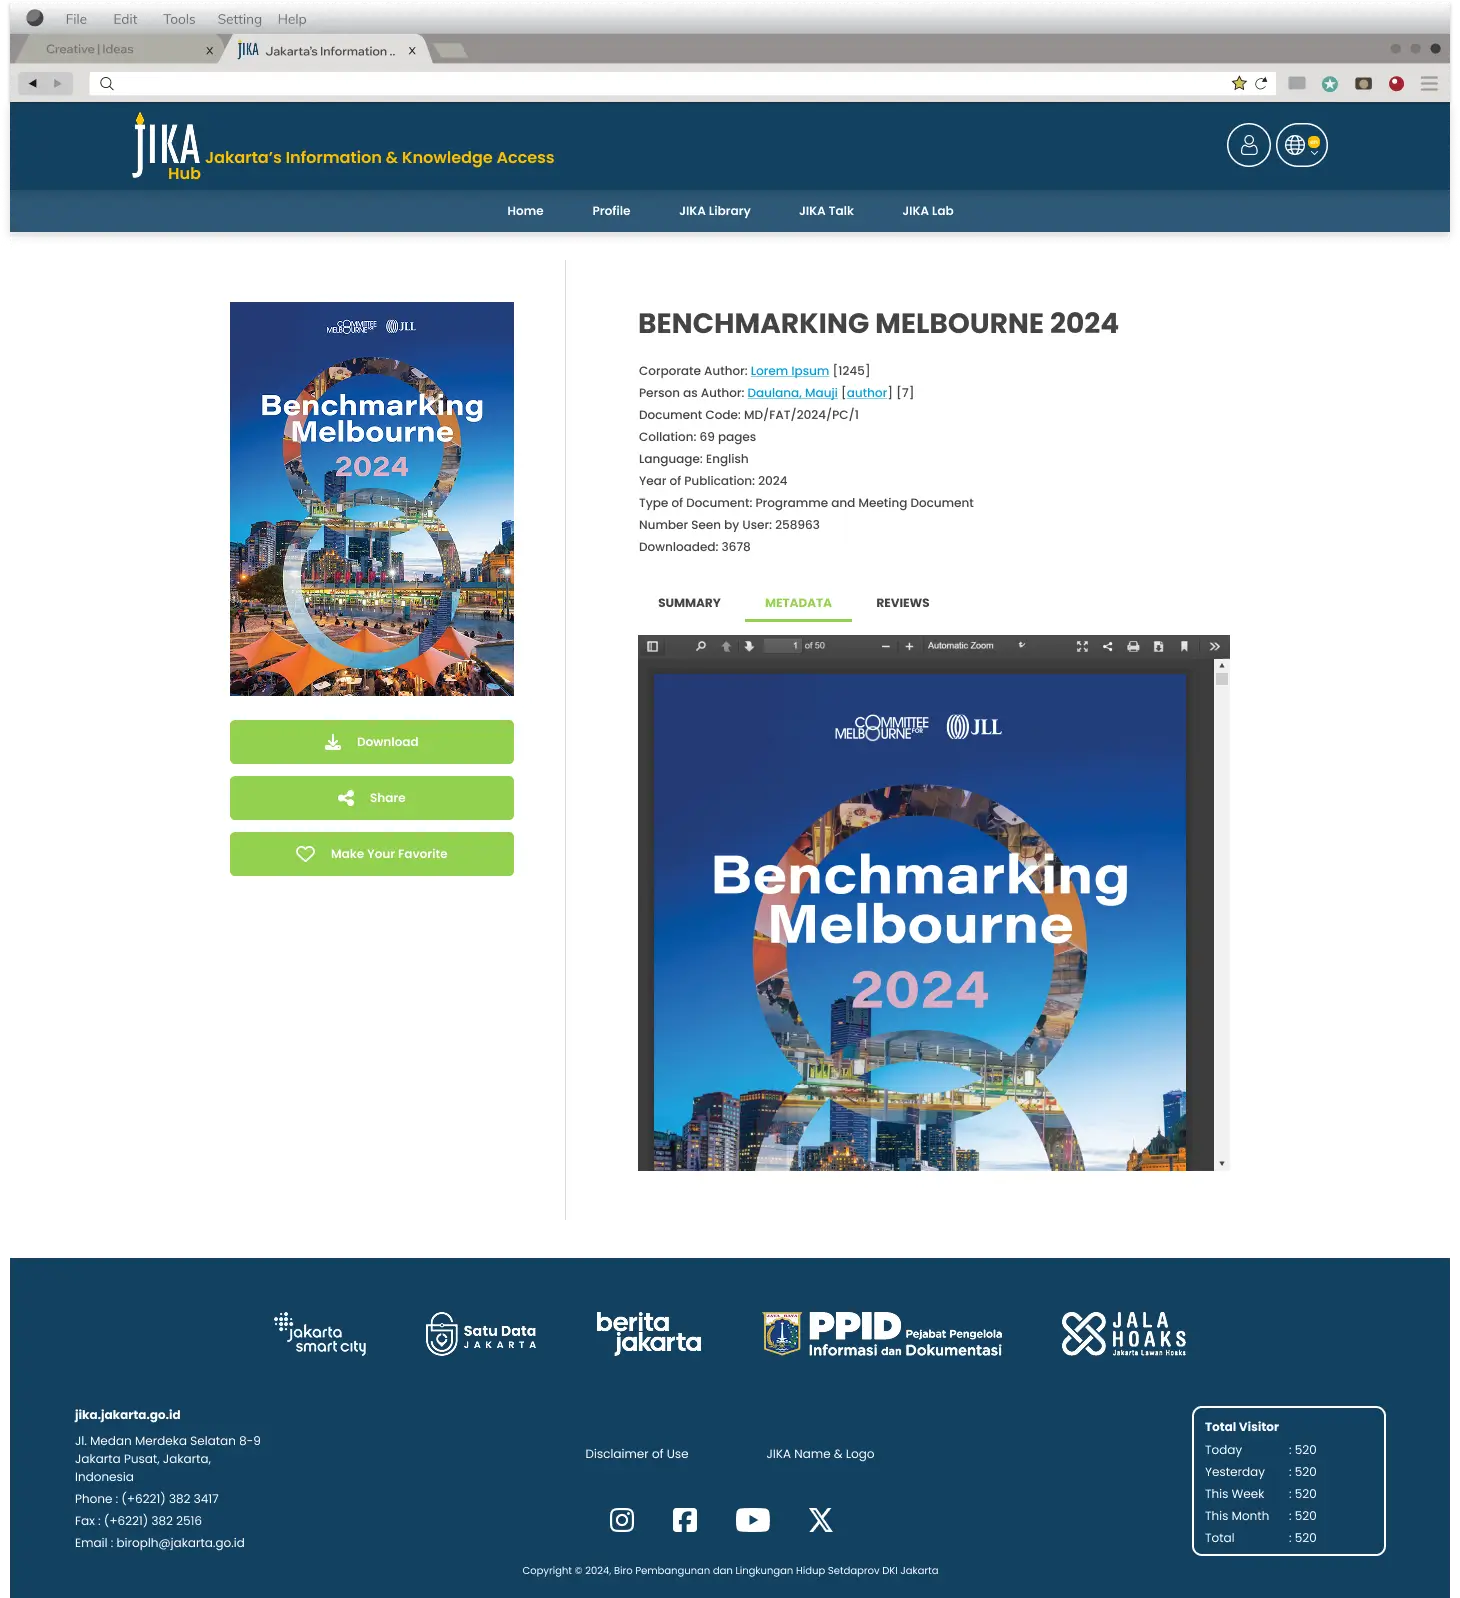Open the Edit menu
The height and width of the screenshot is (1598, 1460).
tap(125, 19)
